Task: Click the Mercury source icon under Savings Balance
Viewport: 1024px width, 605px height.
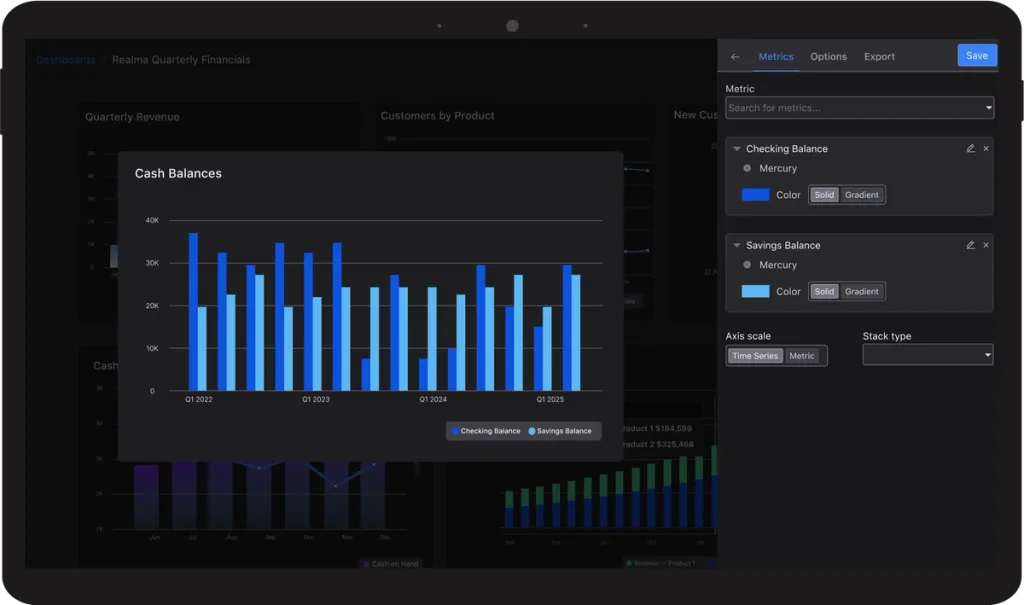Action: tap(747, 265)
